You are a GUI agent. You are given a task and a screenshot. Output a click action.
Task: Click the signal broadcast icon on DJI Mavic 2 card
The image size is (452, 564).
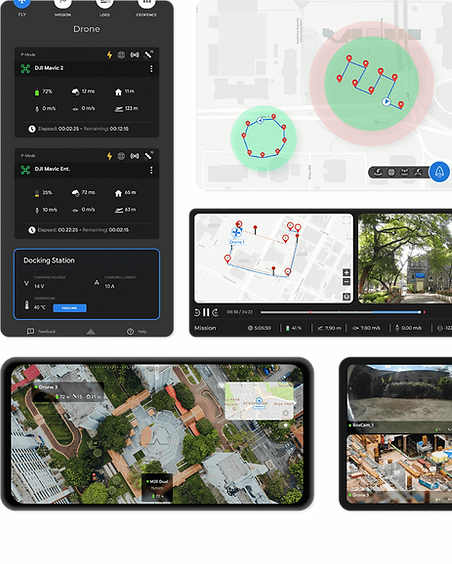click(x=135, y=55)
